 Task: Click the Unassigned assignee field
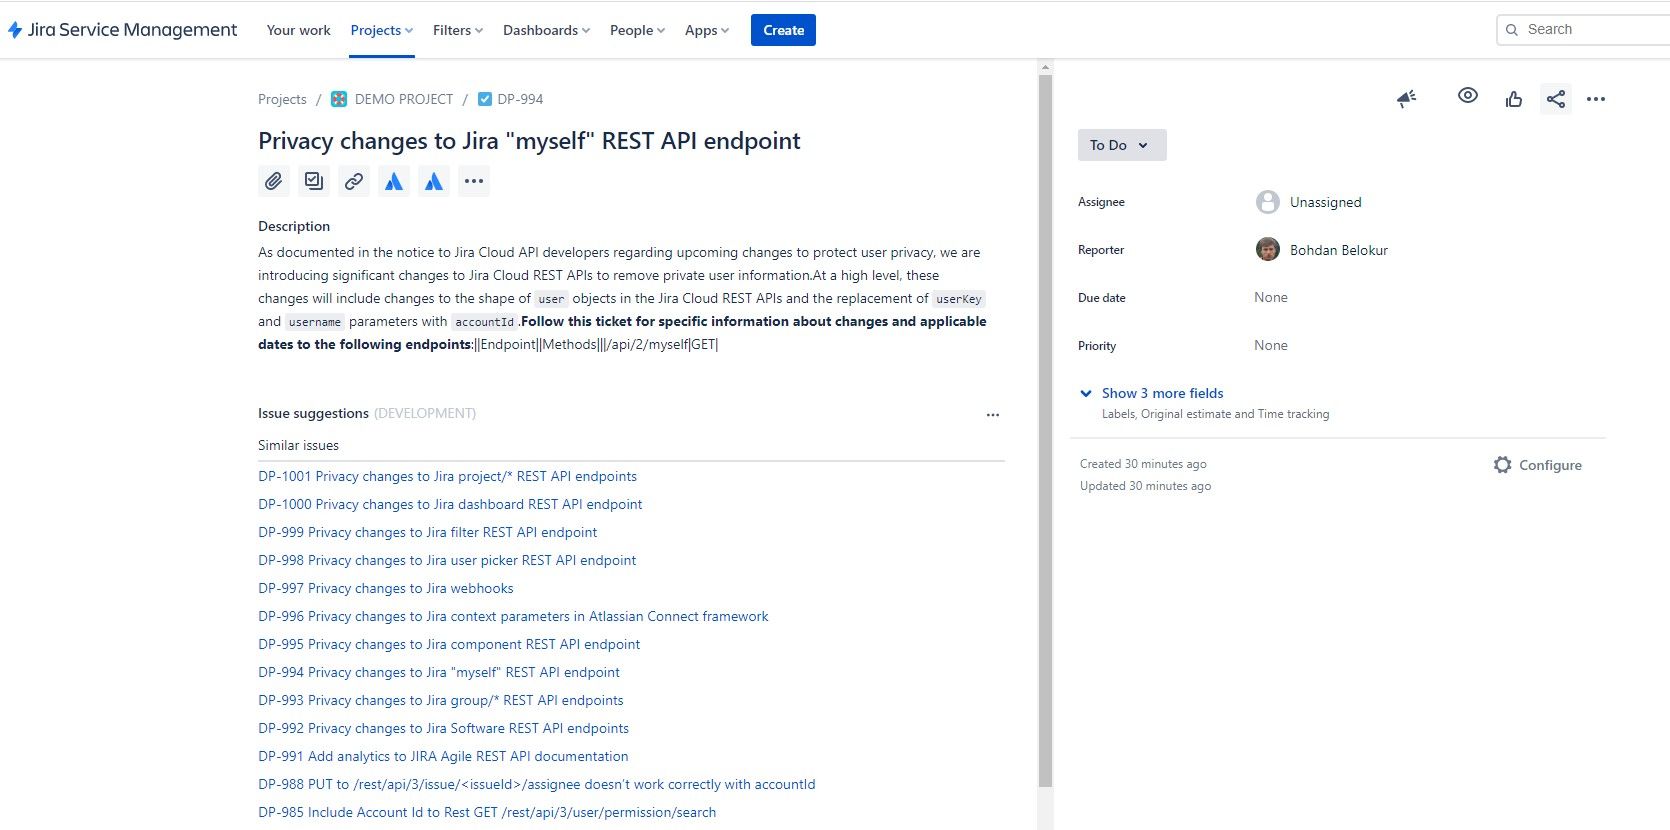pyautogui.click(x=1325, y=202)
